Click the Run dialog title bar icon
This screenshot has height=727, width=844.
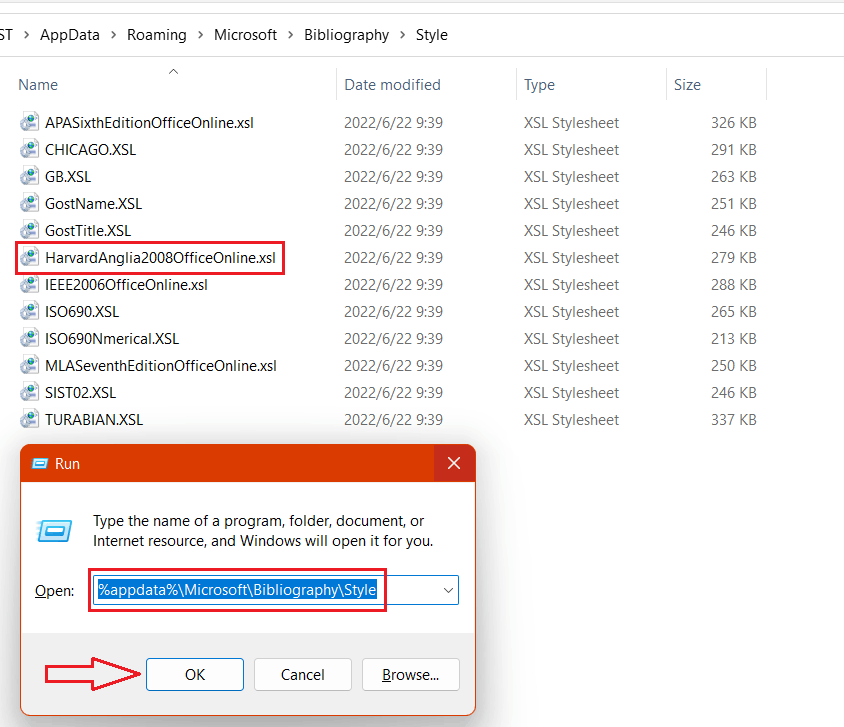click(x=40, y=463)
